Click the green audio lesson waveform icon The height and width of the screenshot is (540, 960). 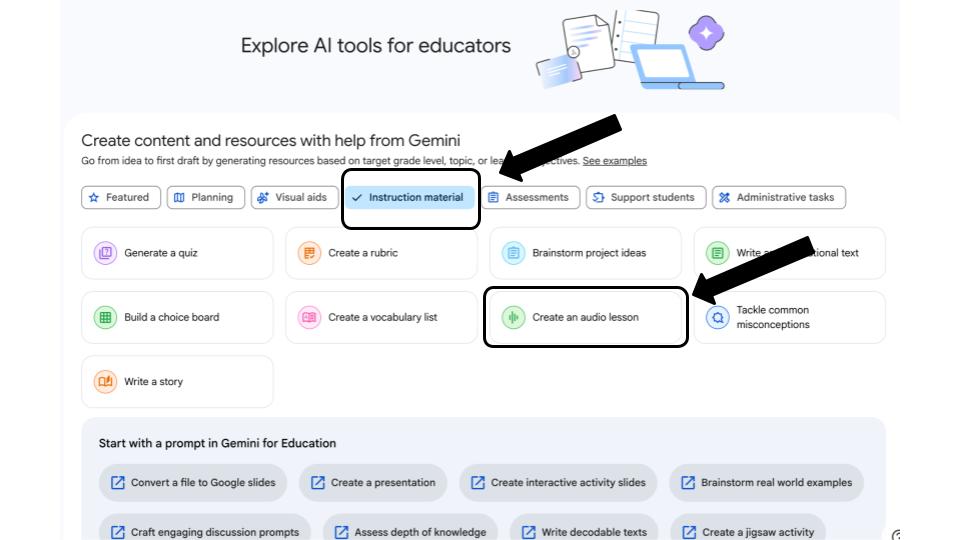pyautogui.click(x=513, y=317)
